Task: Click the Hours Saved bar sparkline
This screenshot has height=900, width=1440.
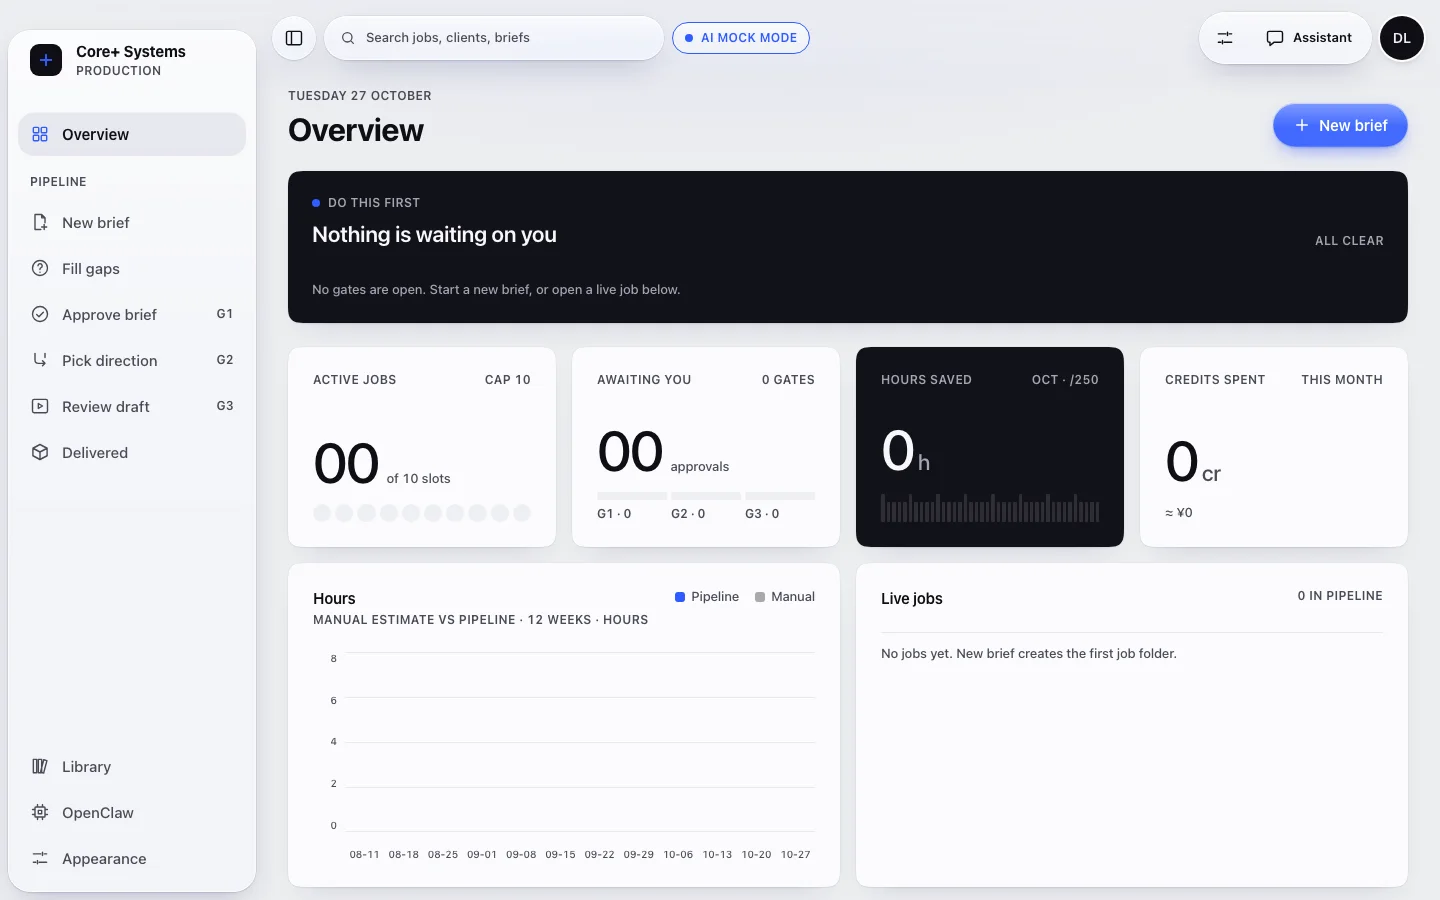Action: [990, 508]
